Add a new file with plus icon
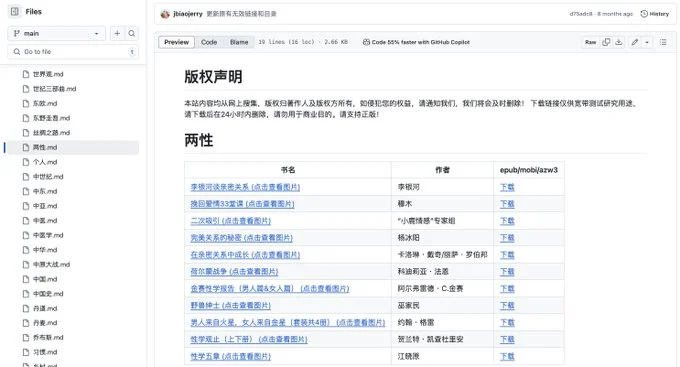680x367 pixels. pyautogui.click(x=117, y=33)
